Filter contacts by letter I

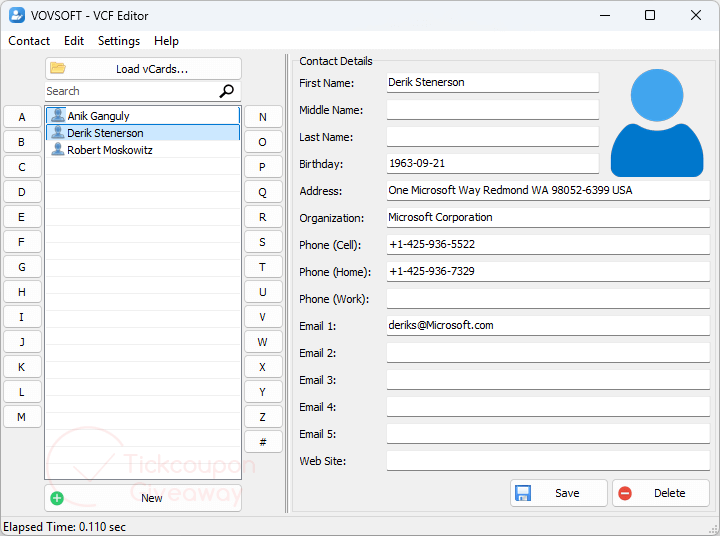(22, 317)
